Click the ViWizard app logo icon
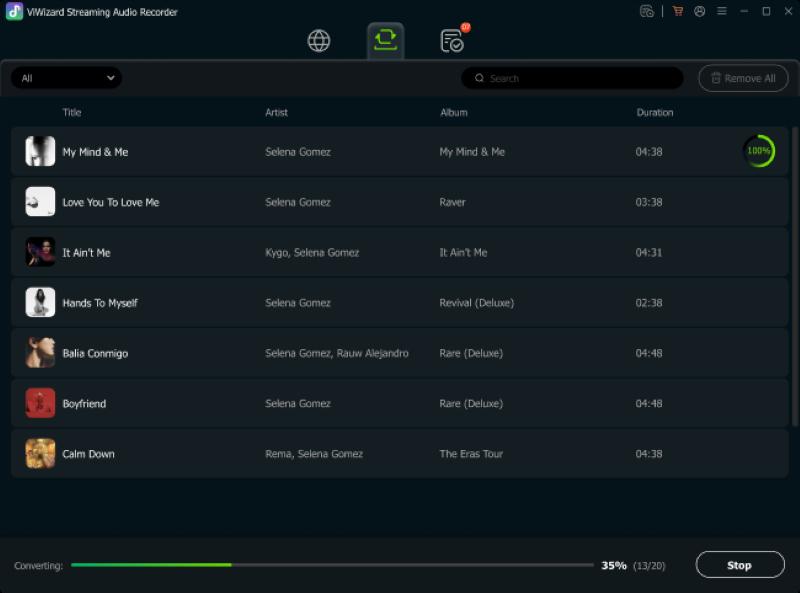Image resolution: width=800 pixels, height=593 pixels. point(14,12)
